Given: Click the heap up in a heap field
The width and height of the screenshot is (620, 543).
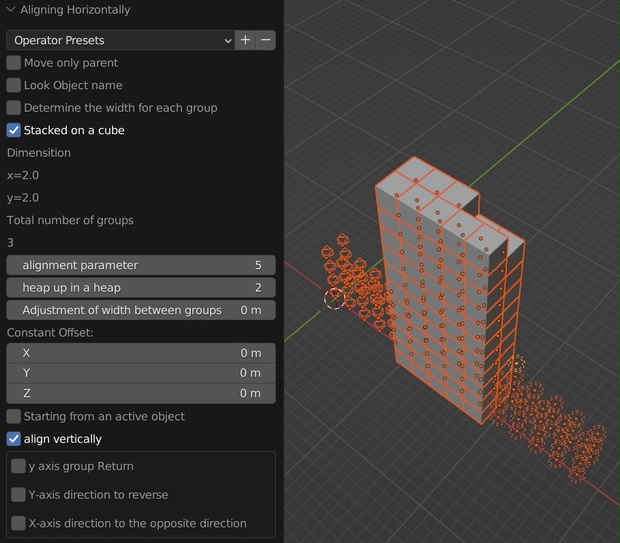Looking at the screenshot, I should 141,288.
